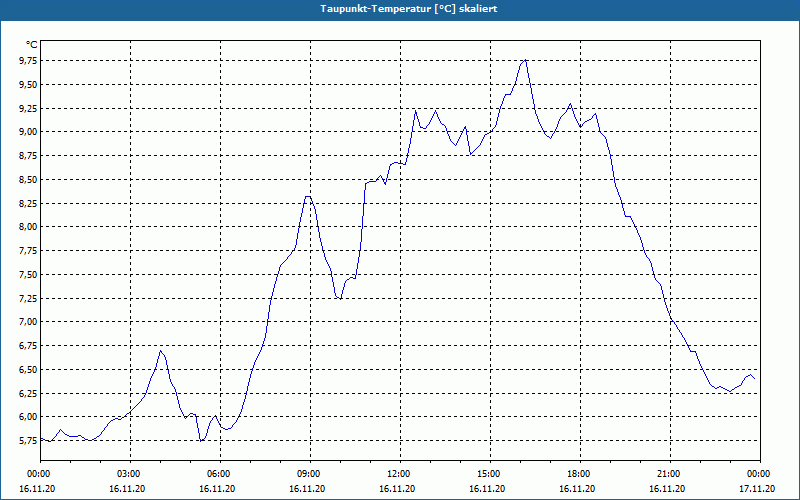Select the 5,75 y-axis label

tap(28, 441)
